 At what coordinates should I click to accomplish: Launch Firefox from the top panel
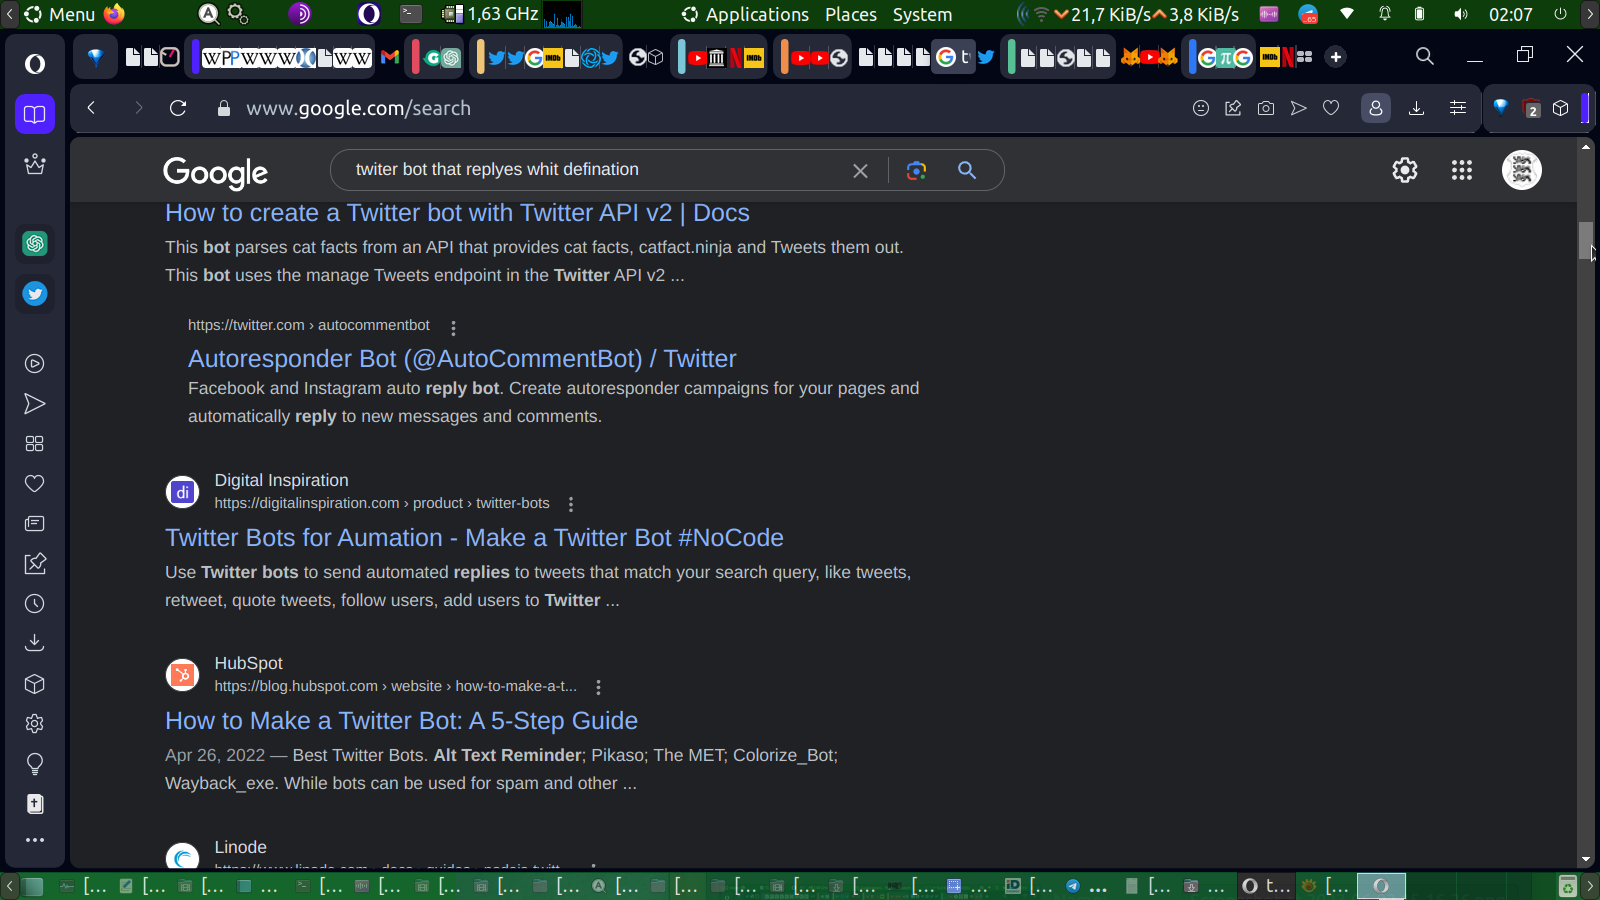pos(114,14)
